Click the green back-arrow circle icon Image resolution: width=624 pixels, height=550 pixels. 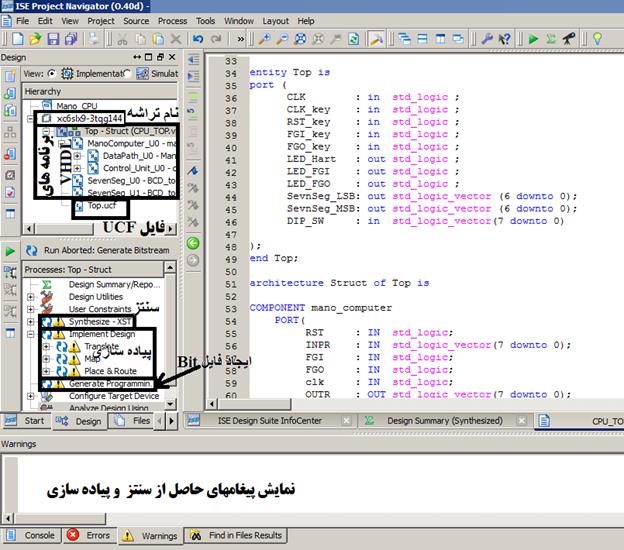click(x=193, y=243)
